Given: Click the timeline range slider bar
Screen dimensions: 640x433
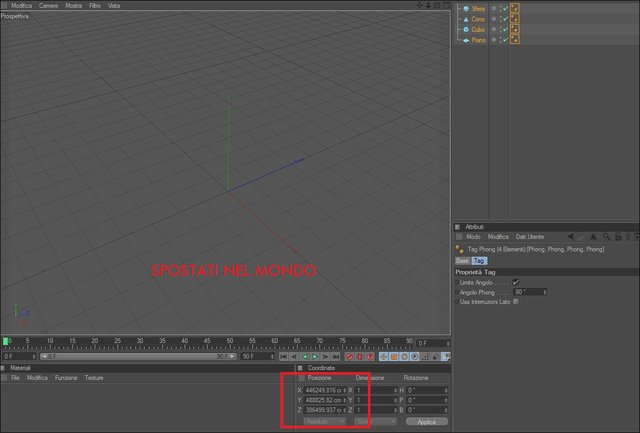Looking at the screenshot, I should [x=138, y=357].
